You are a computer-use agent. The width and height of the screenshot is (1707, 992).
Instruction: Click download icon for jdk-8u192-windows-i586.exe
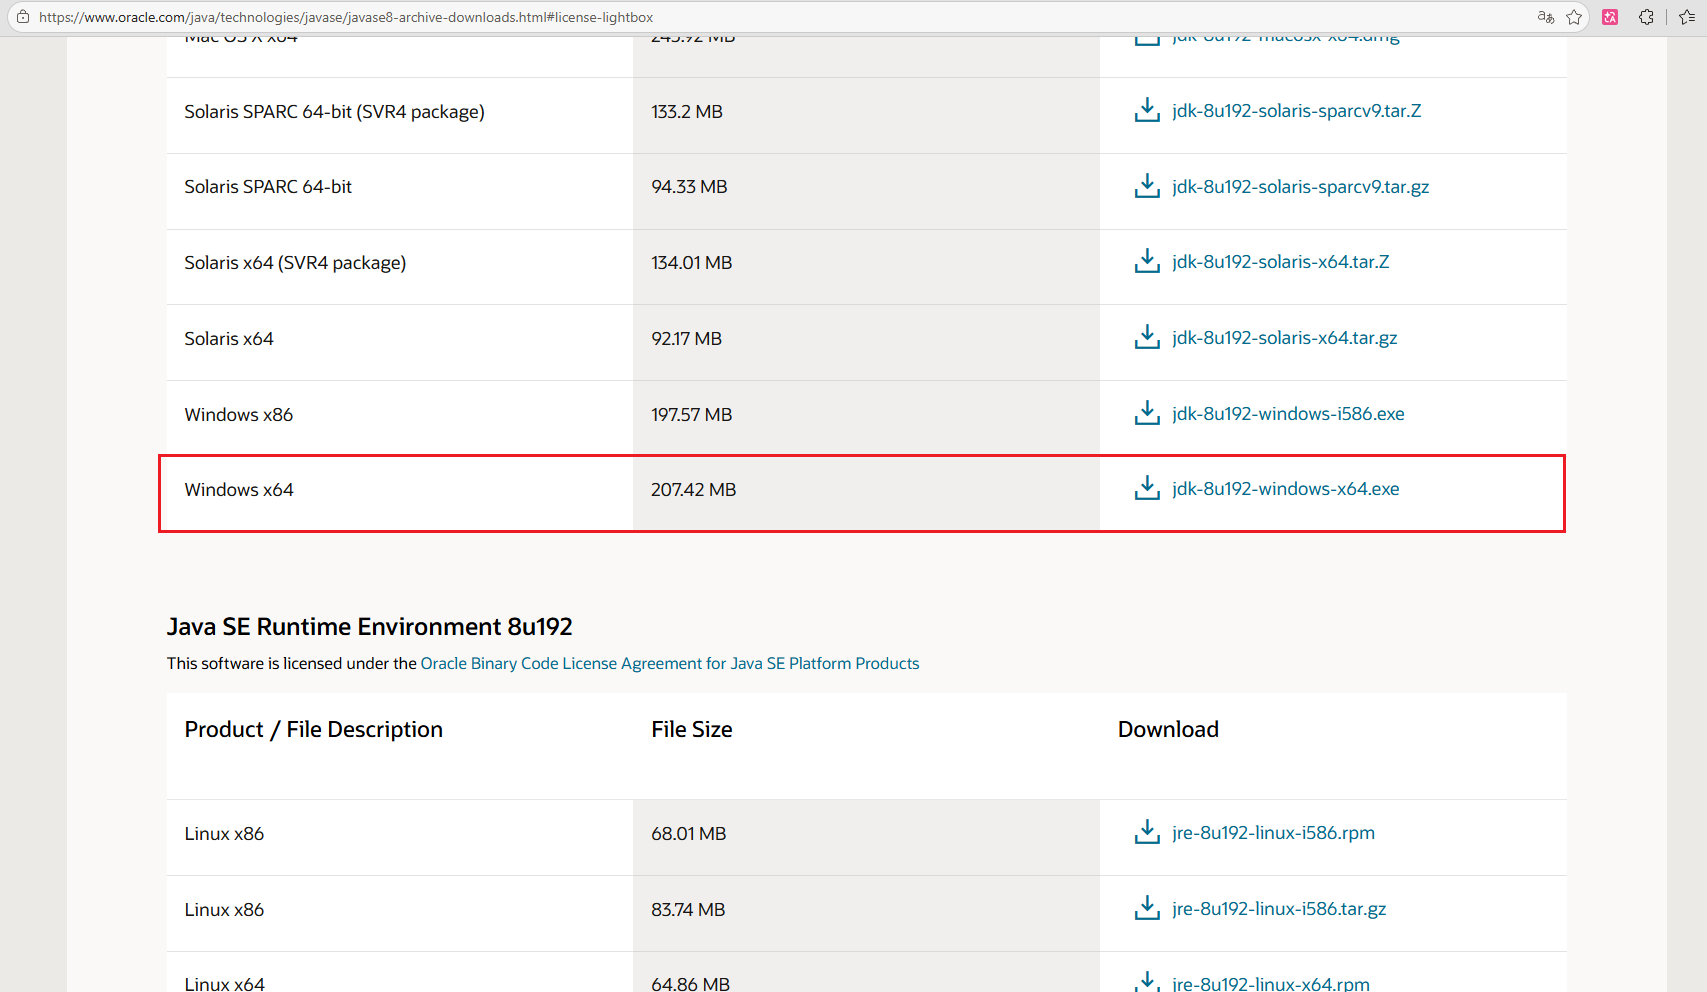(x=1147, y=413)
